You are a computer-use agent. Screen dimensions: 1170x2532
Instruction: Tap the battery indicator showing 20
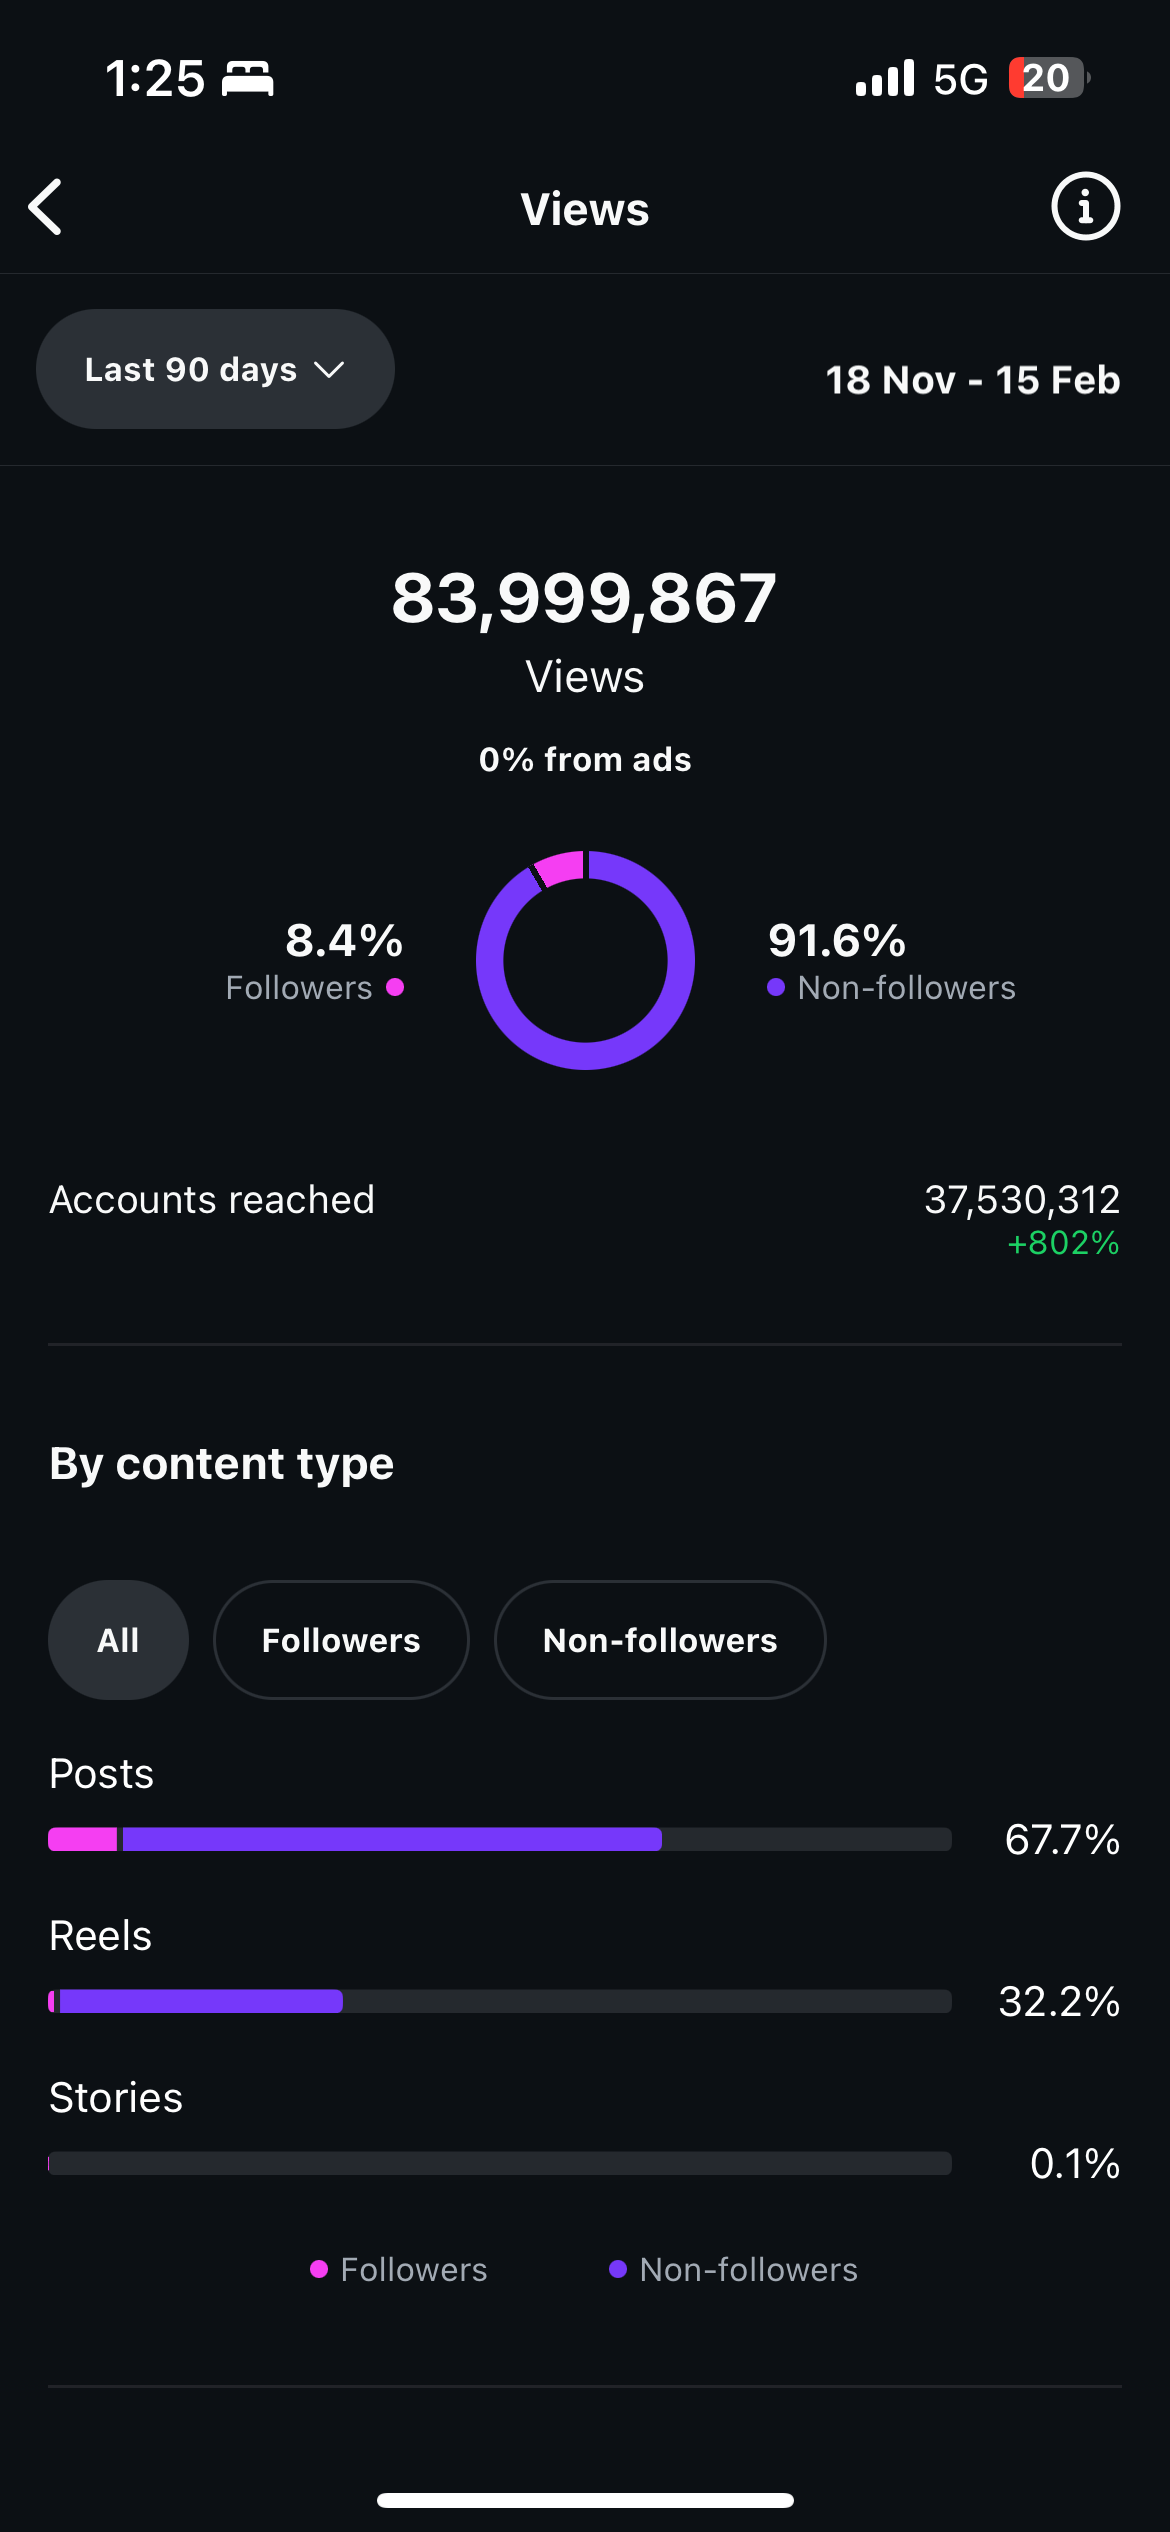pyautogui.click(x=1048, y=78)
